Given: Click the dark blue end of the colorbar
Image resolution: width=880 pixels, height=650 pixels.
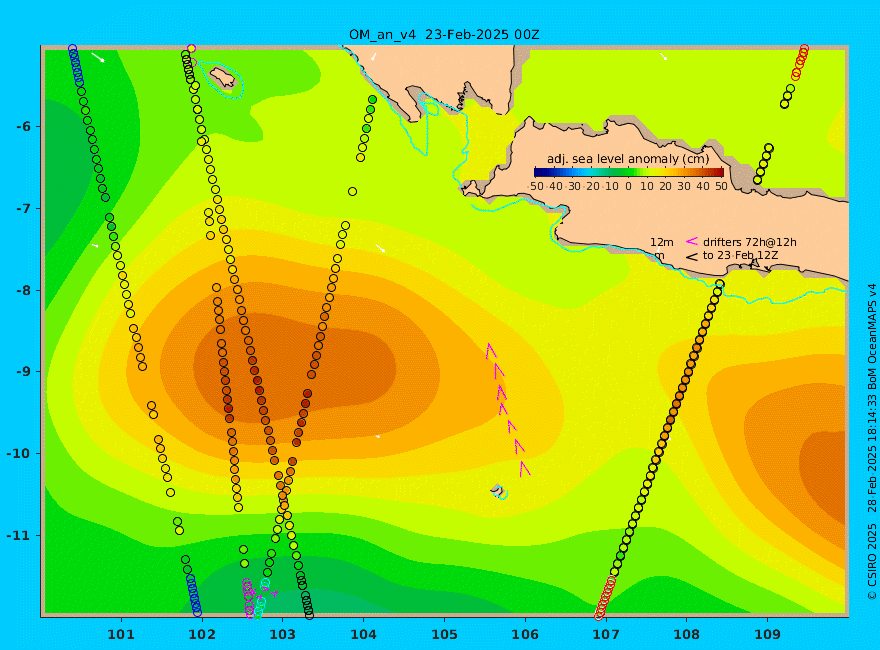Looking at the screenshot, I should [x=538, y=172].
